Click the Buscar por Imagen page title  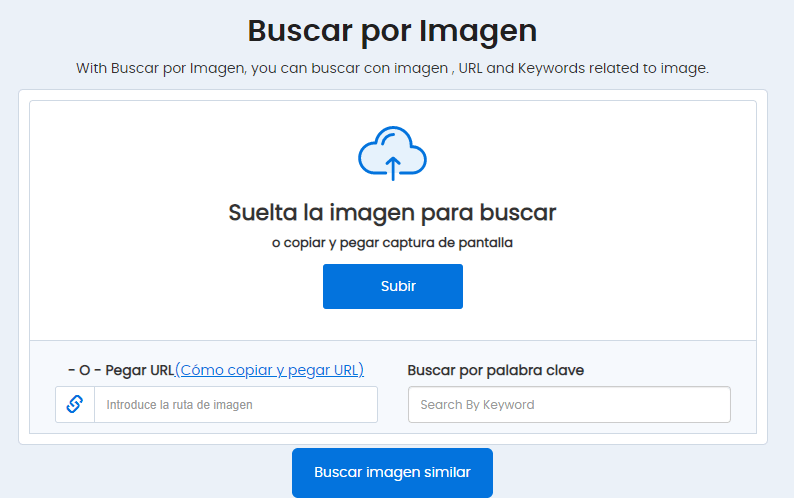pyautogui.click(x=392, y=31)
